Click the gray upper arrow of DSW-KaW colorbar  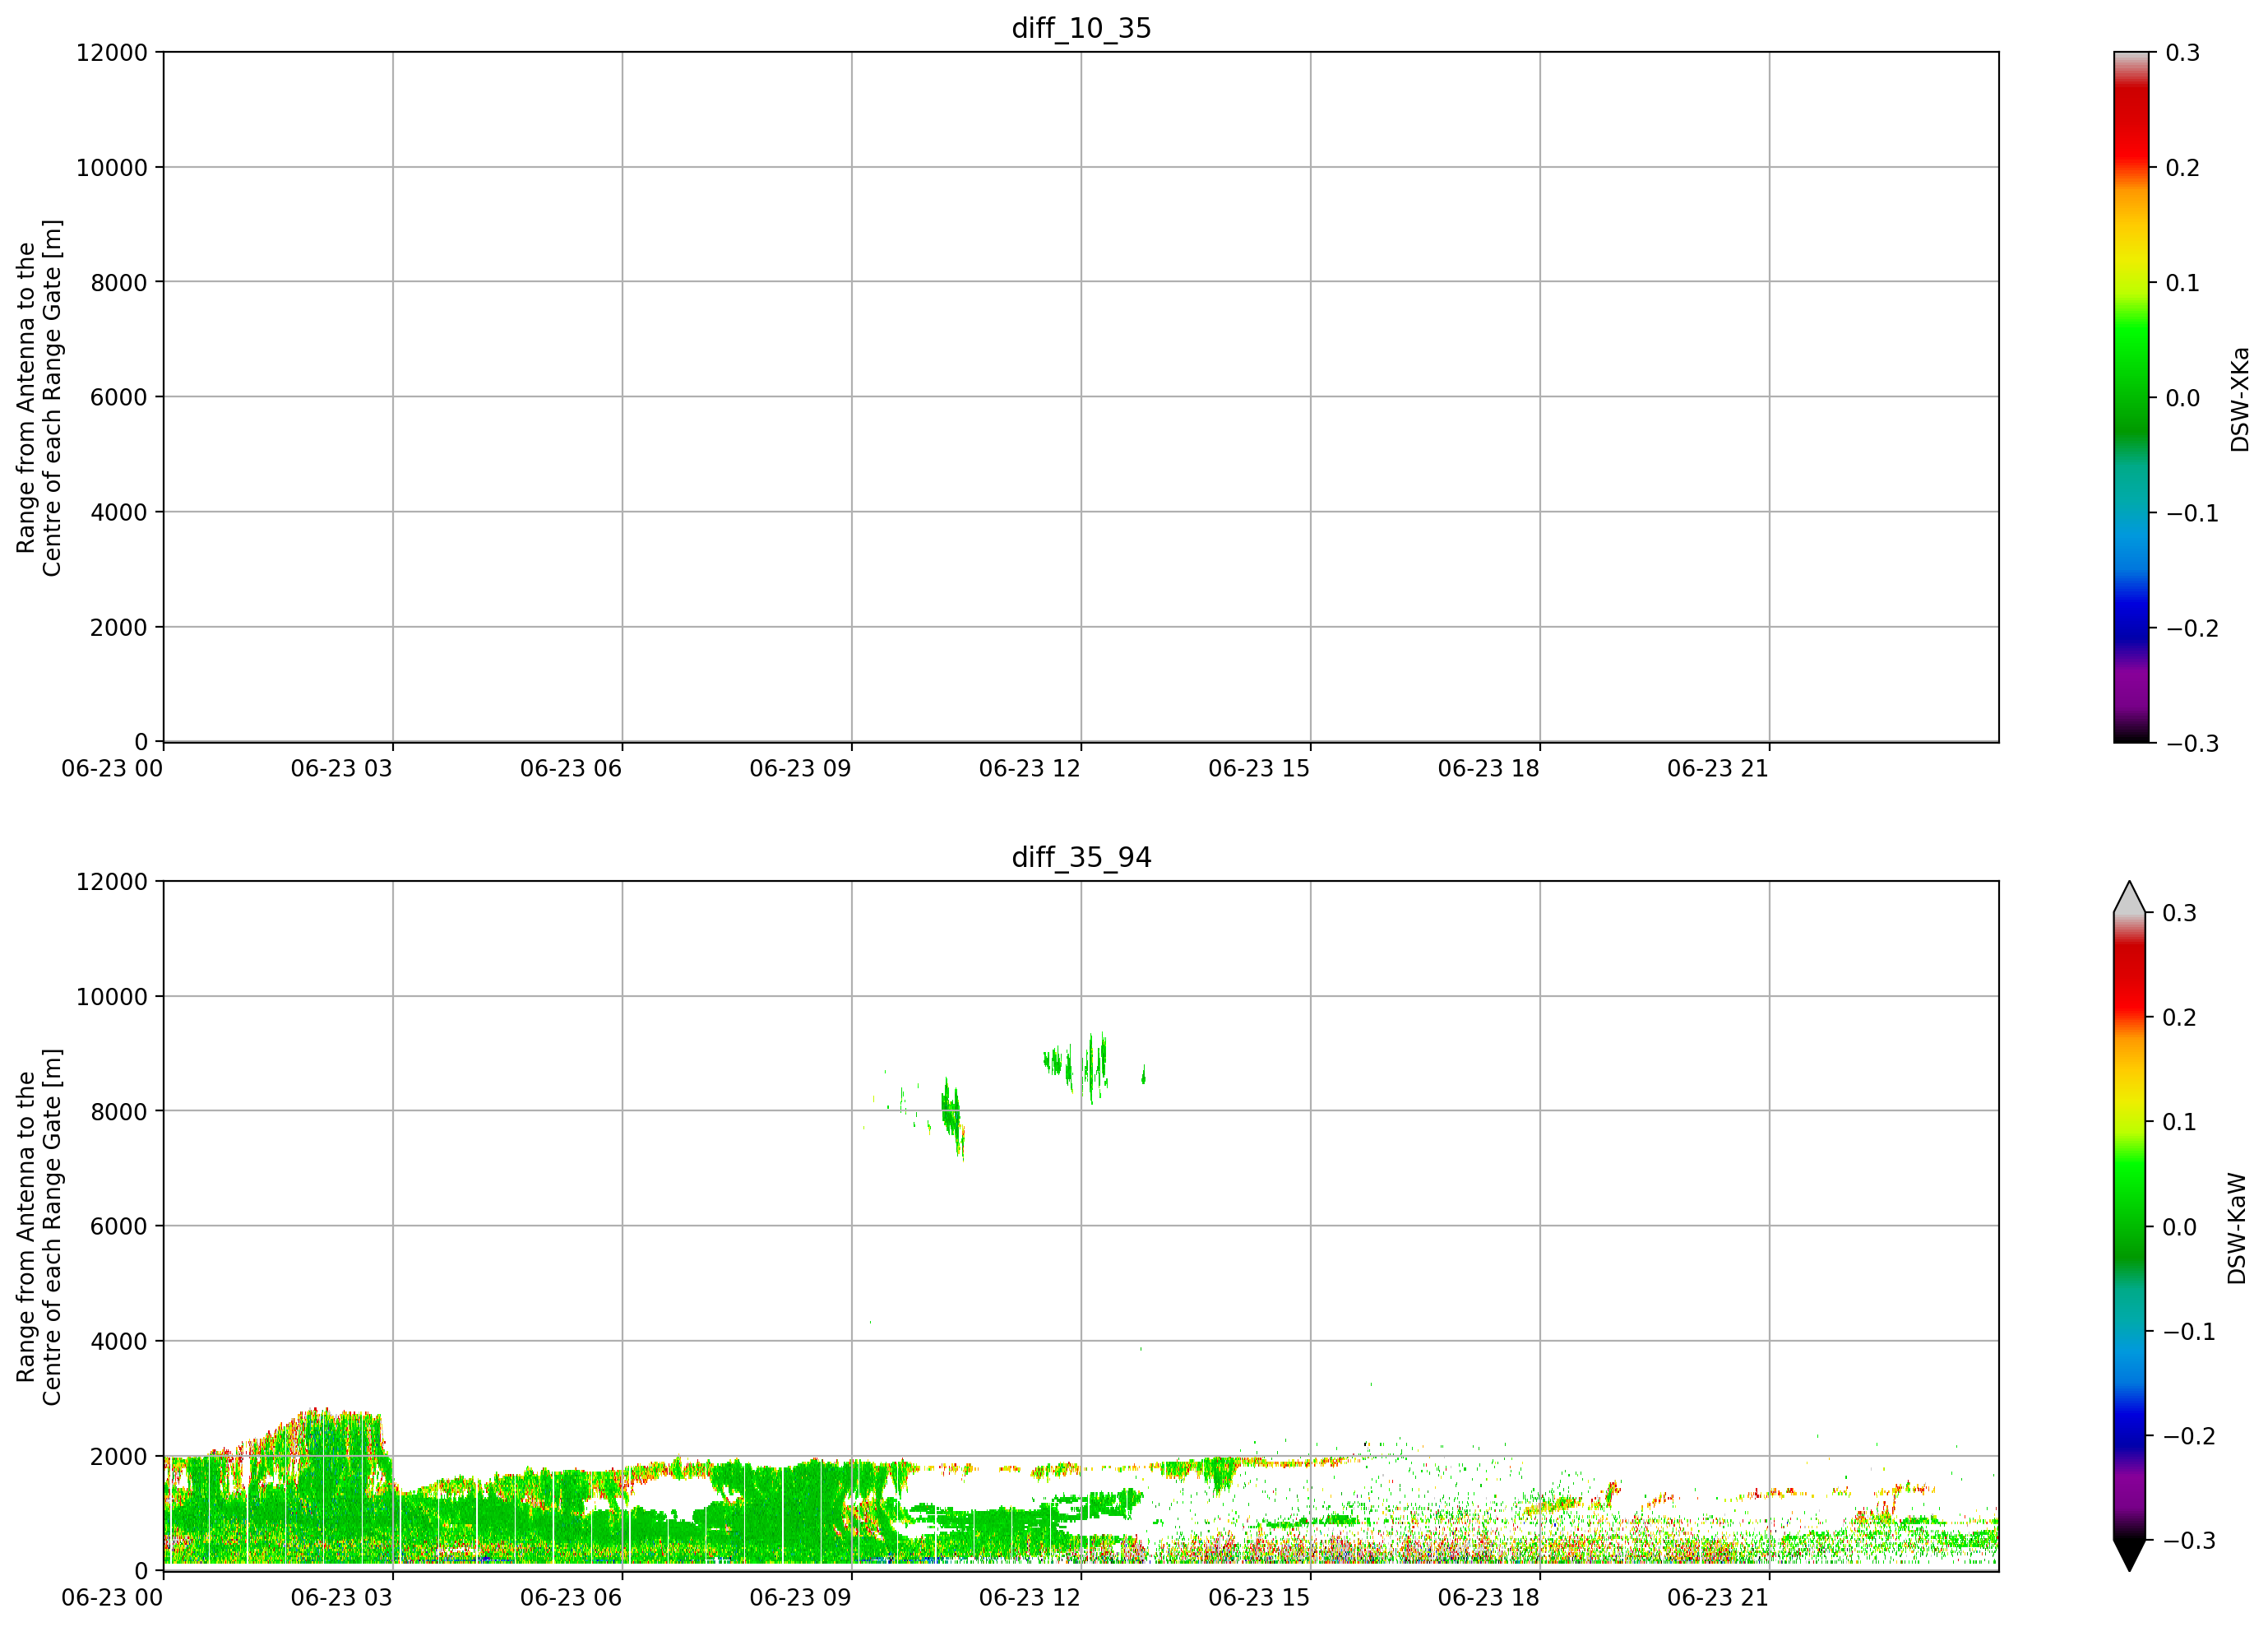point(2130,897)
